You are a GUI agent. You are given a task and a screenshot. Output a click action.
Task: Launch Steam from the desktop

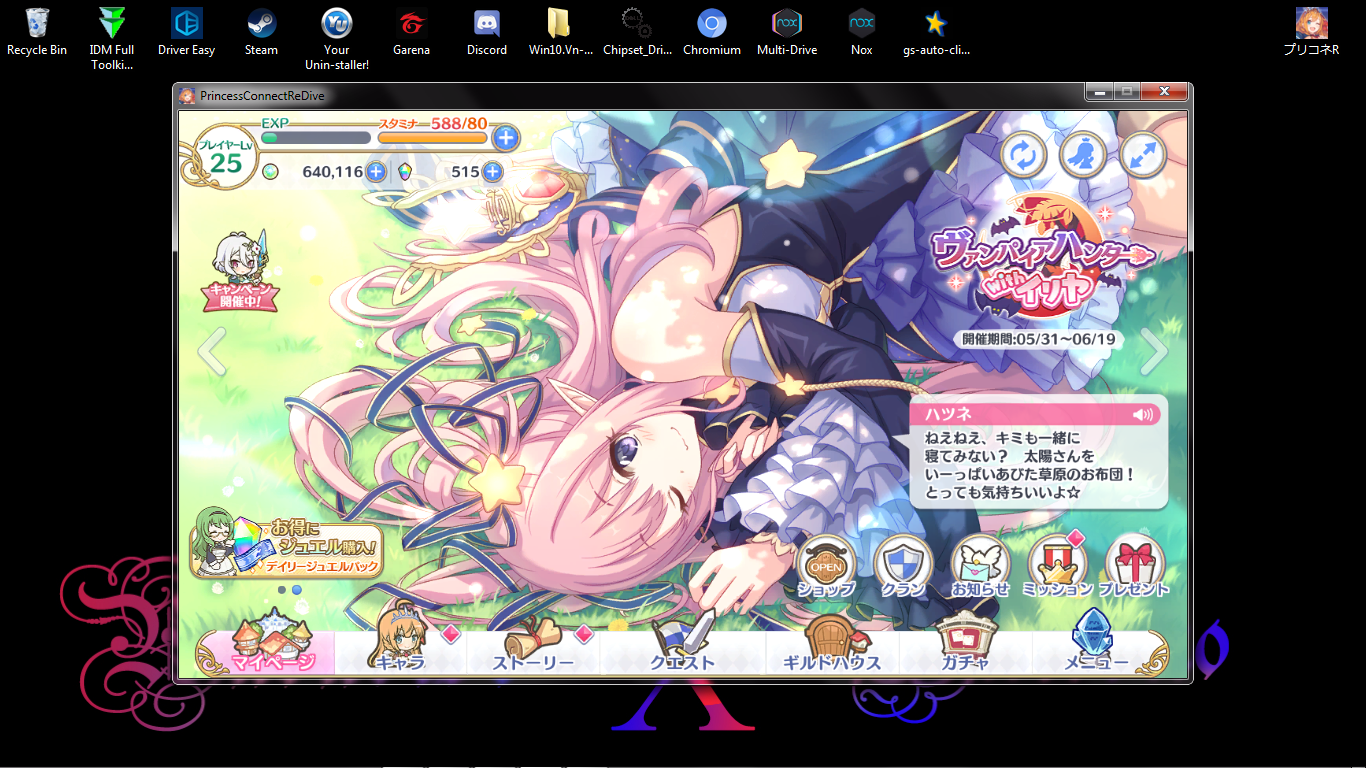(262, 32)
